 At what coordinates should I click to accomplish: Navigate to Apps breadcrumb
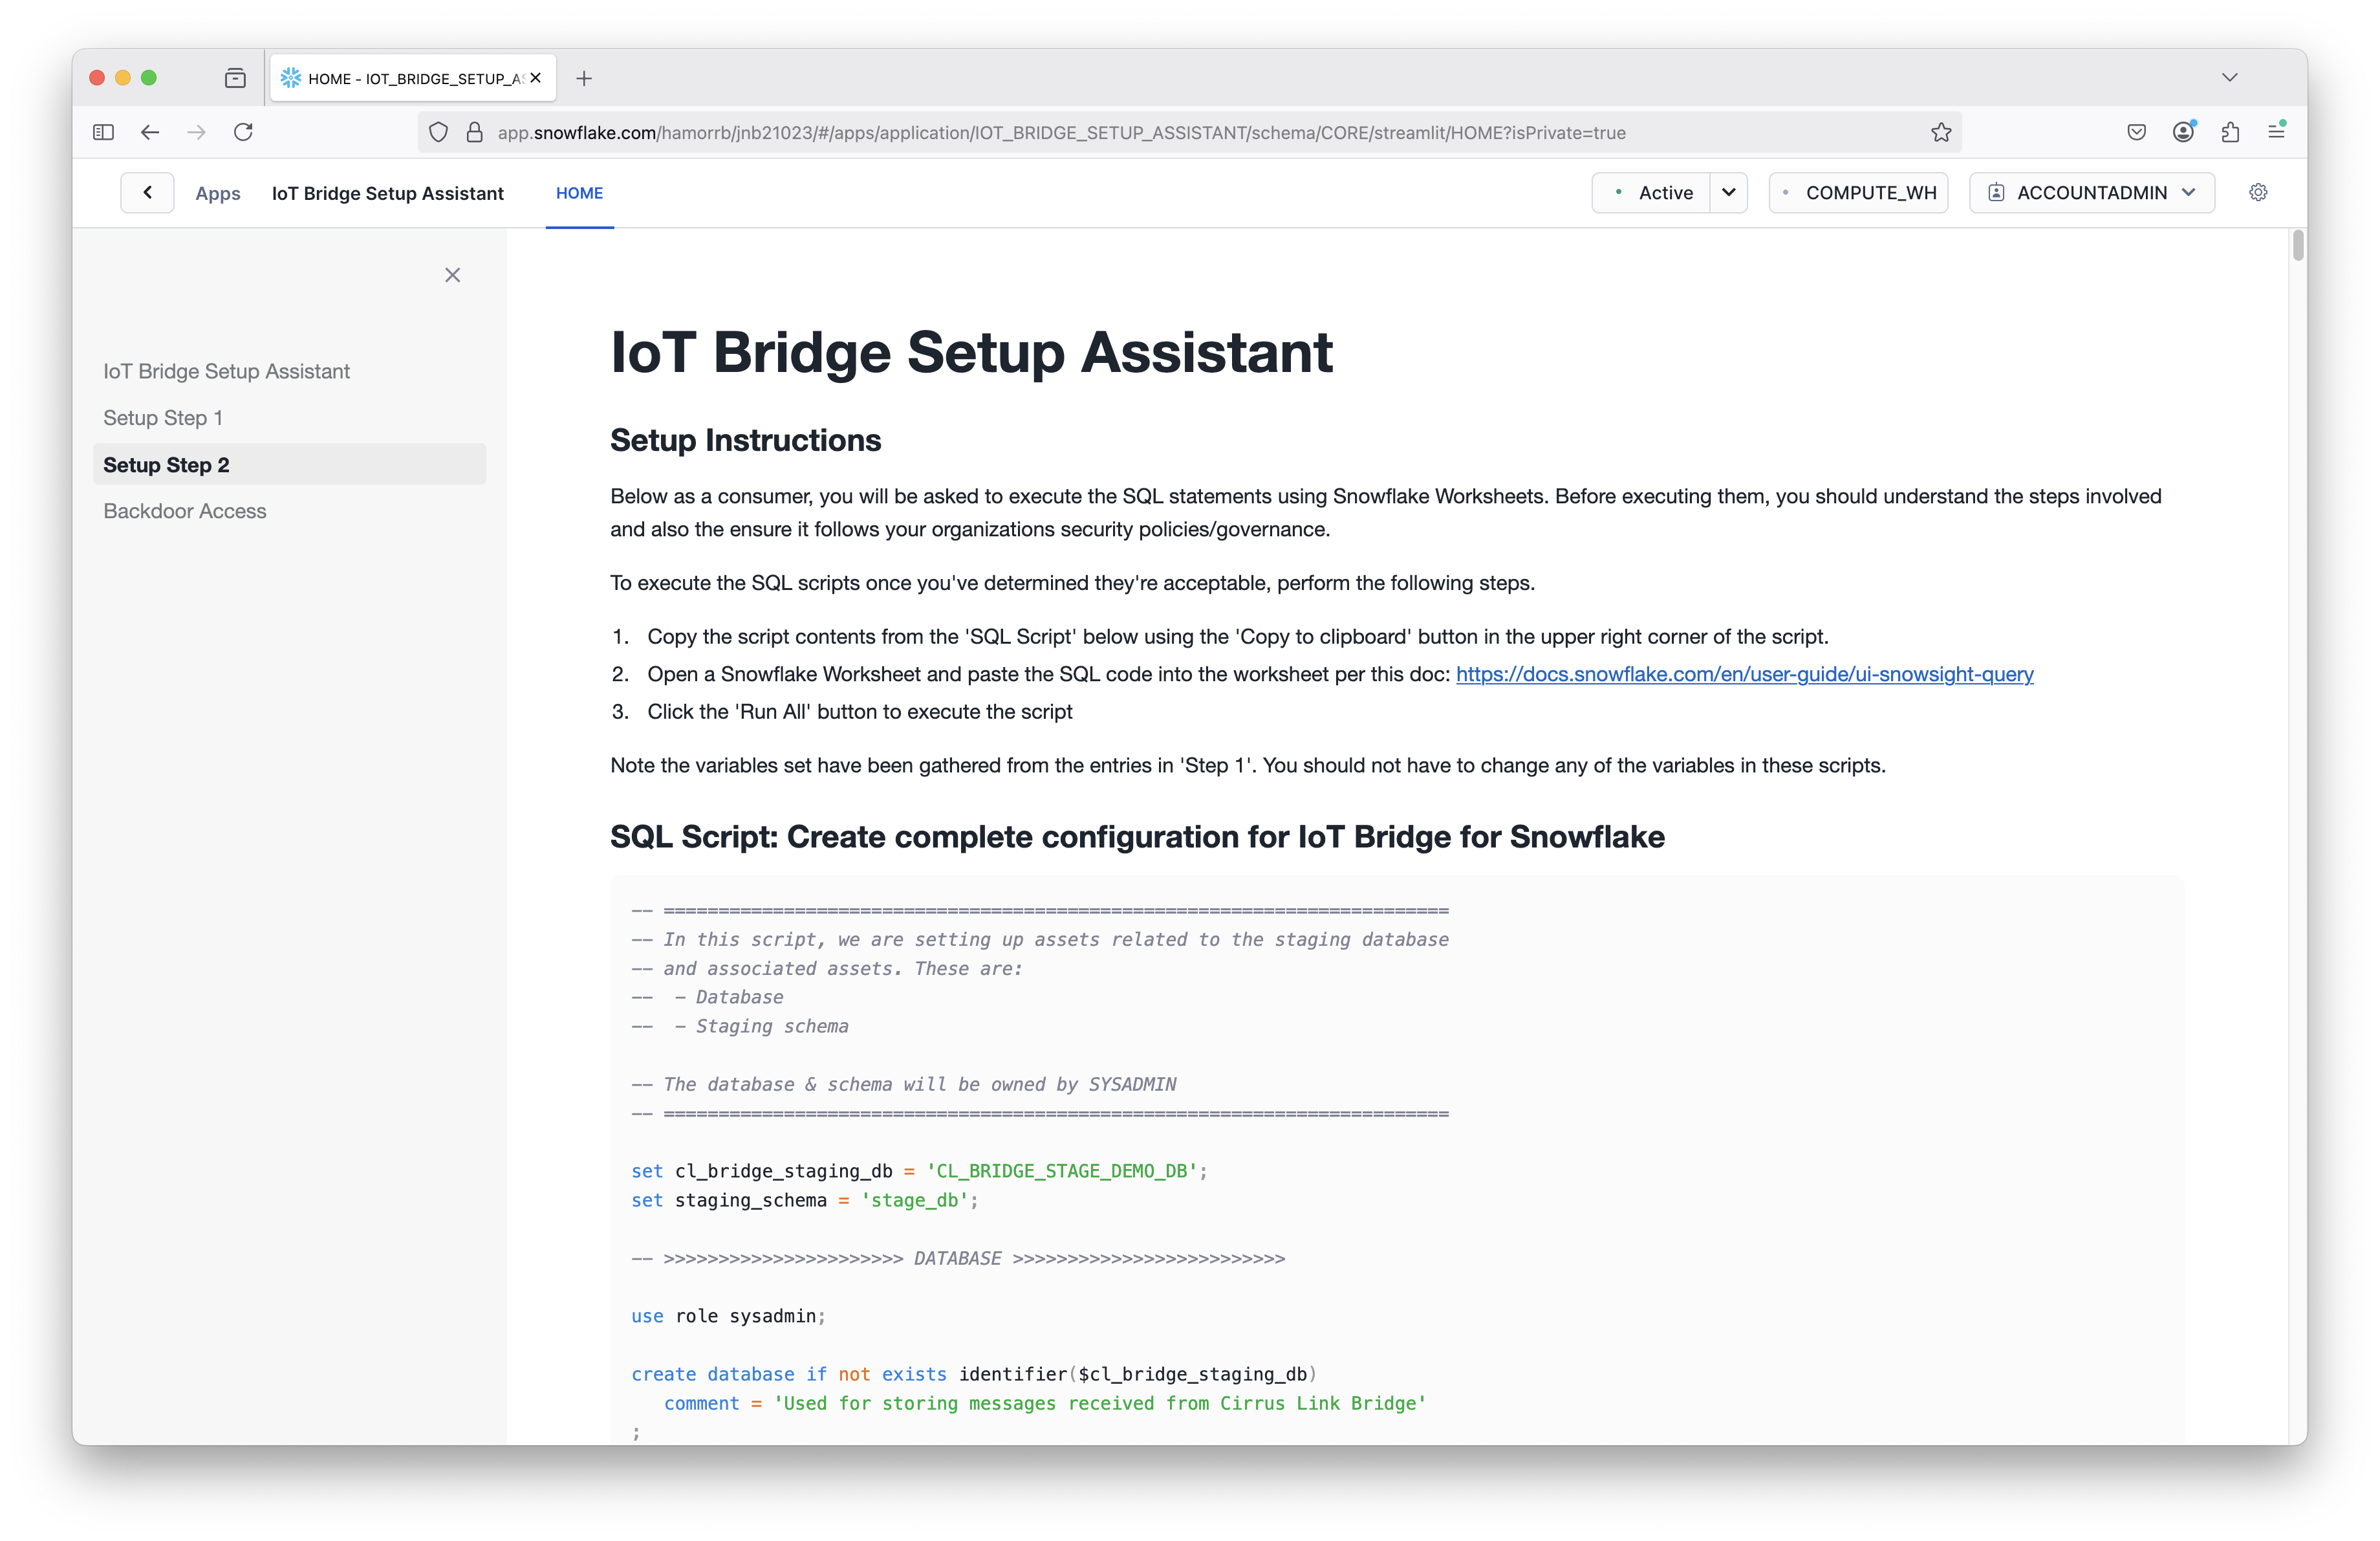[218, 193]
